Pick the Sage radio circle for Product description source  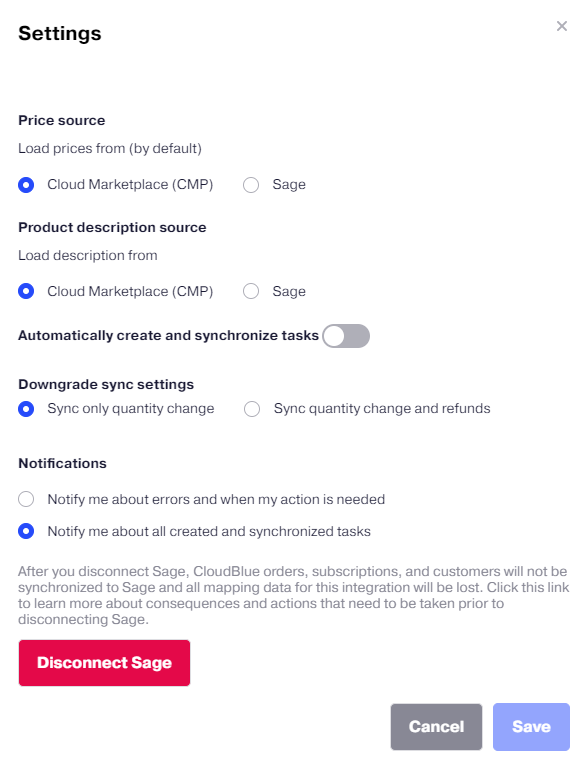point(251,291)
